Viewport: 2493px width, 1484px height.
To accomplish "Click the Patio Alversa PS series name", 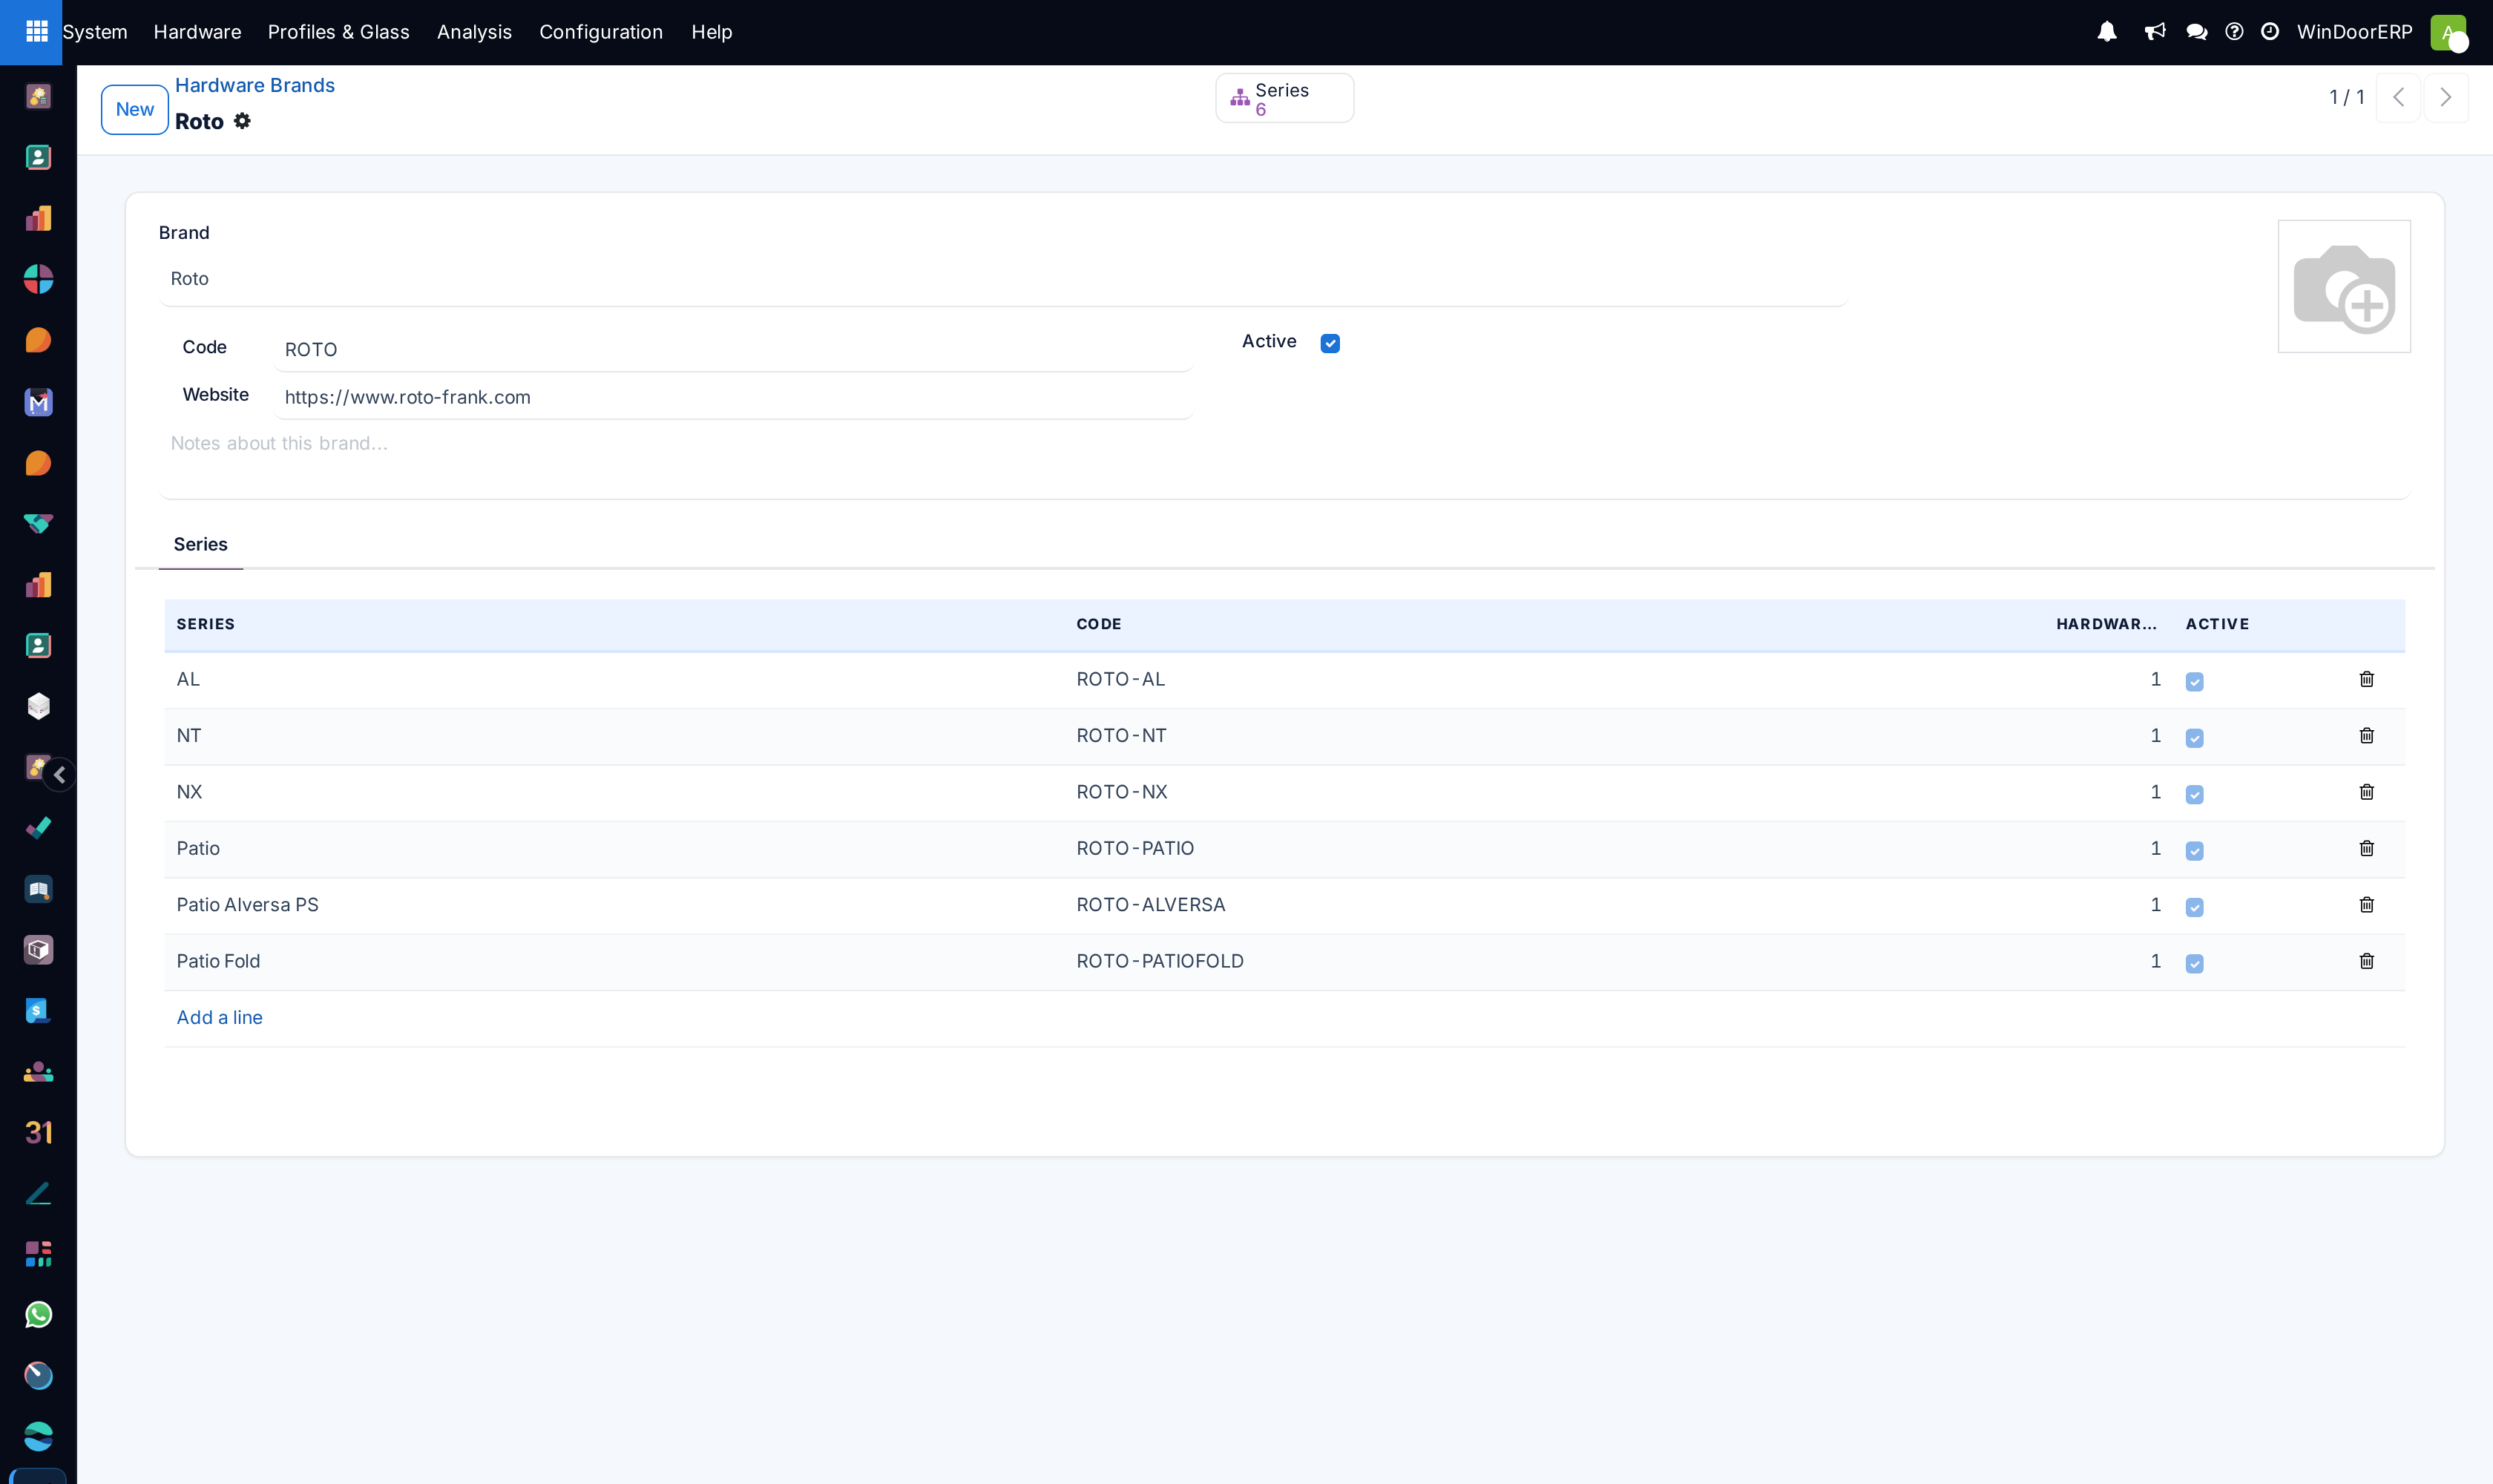I will [247, 905].
